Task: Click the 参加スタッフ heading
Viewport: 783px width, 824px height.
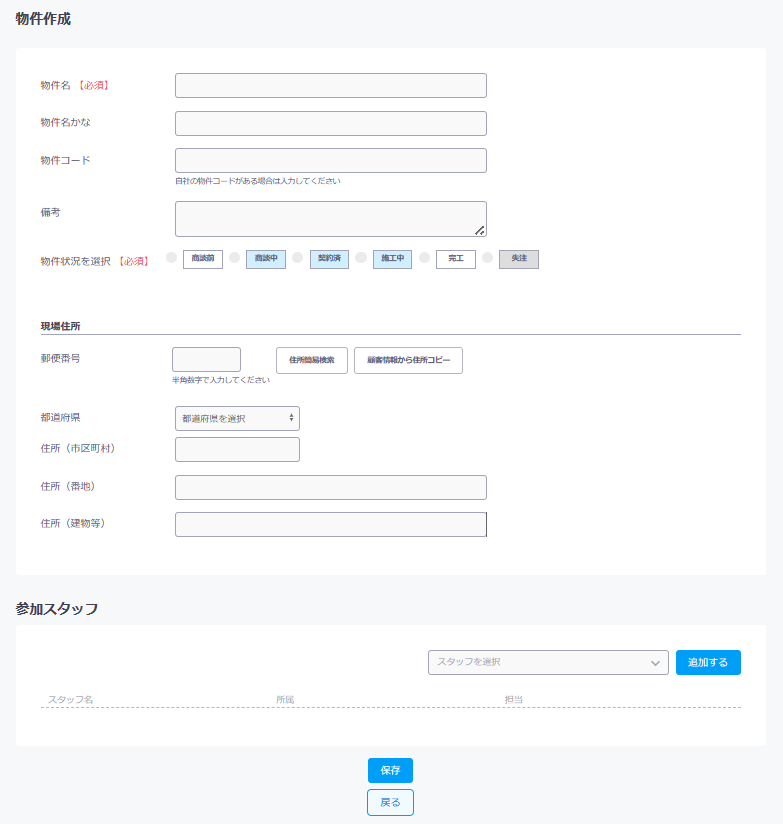Action: tap(57, 609)
